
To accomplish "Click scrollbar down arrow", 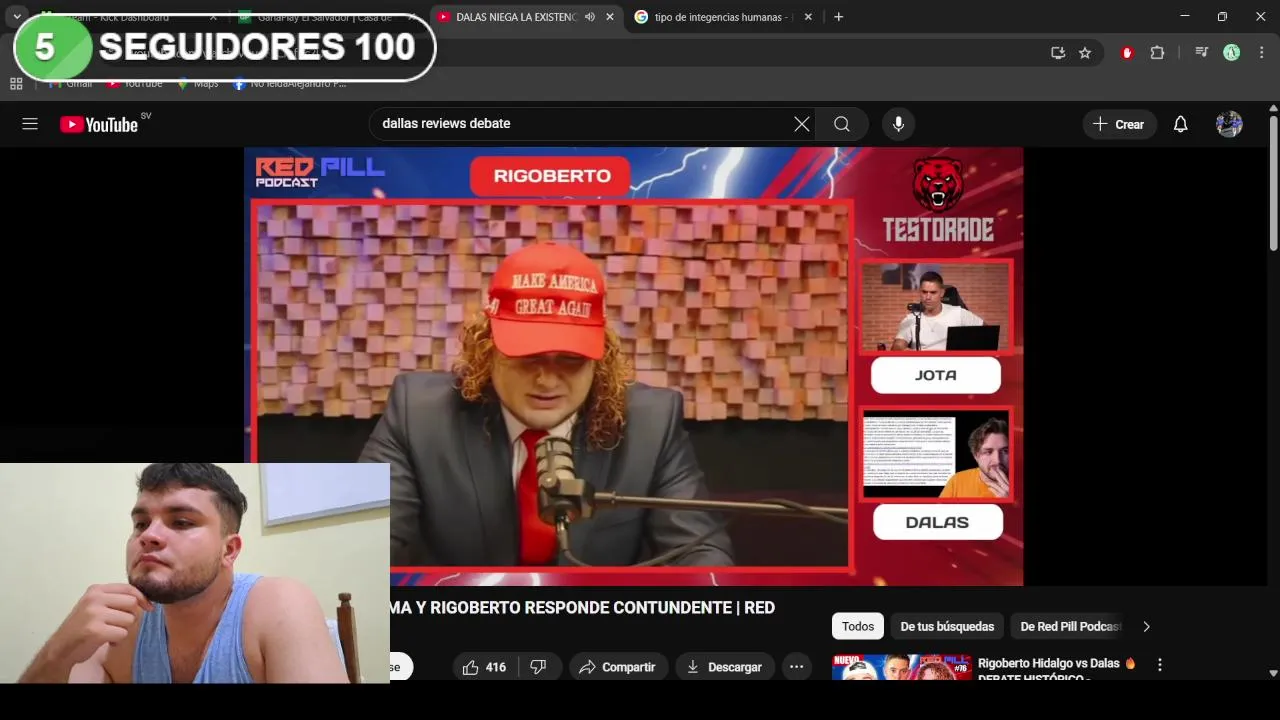I will (x=1273, y=674).
